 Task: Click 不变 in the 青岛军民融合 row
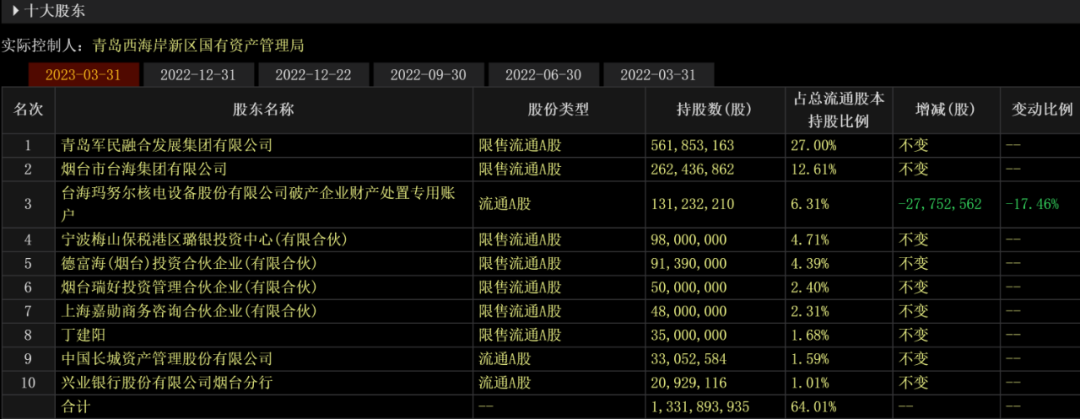[x=913, y=145]
